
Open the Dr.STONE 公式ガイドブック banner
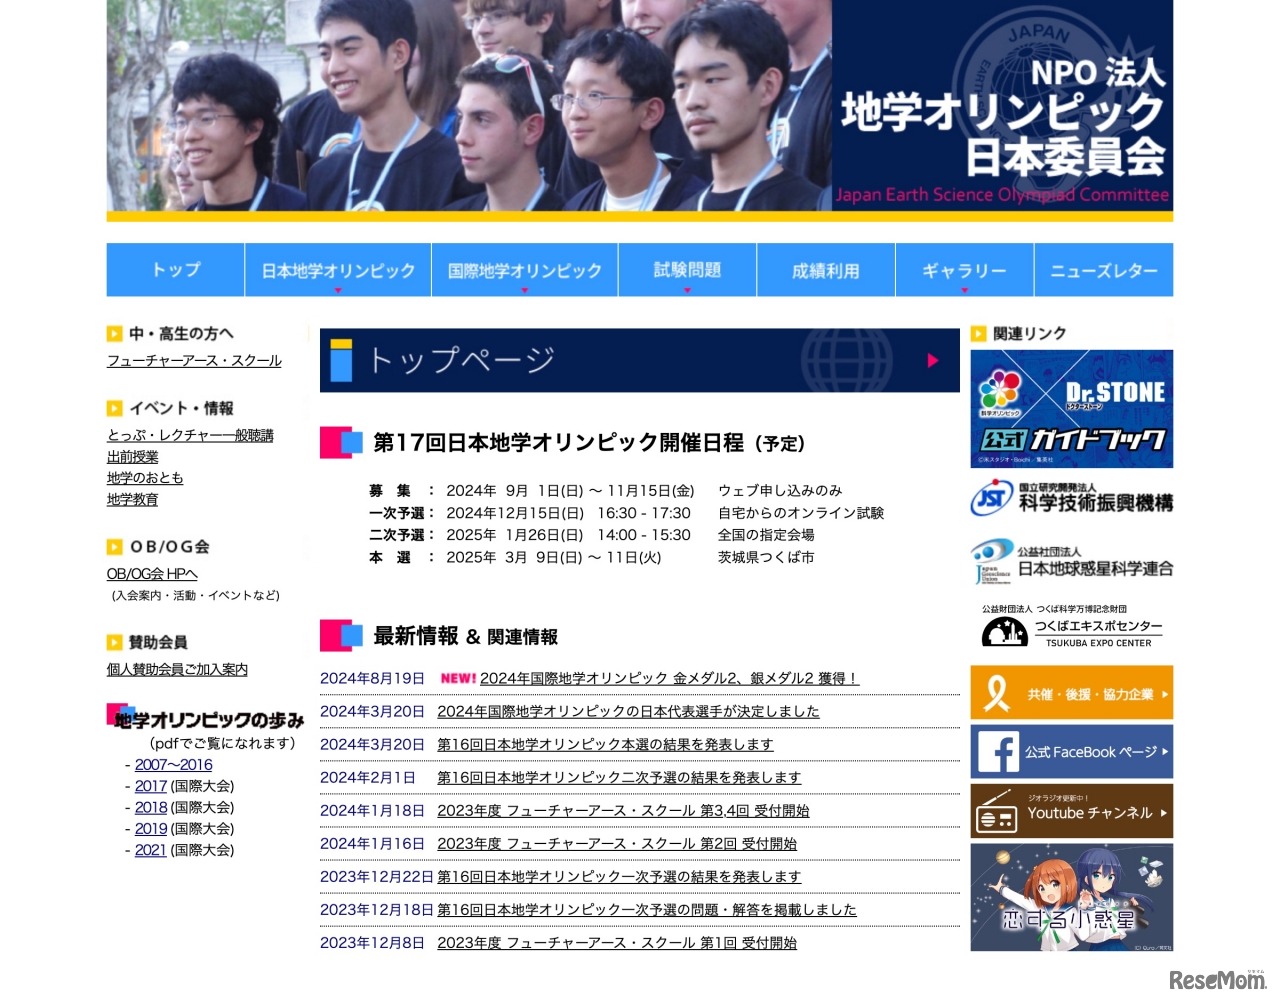tap(1071, 409)
